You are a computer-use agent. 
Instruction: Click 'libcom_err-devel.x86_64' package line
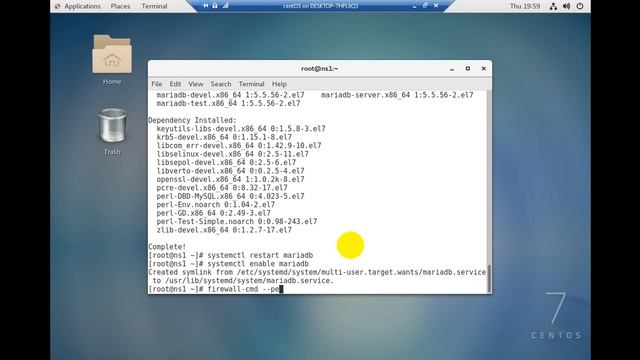[x=239, y=146]
